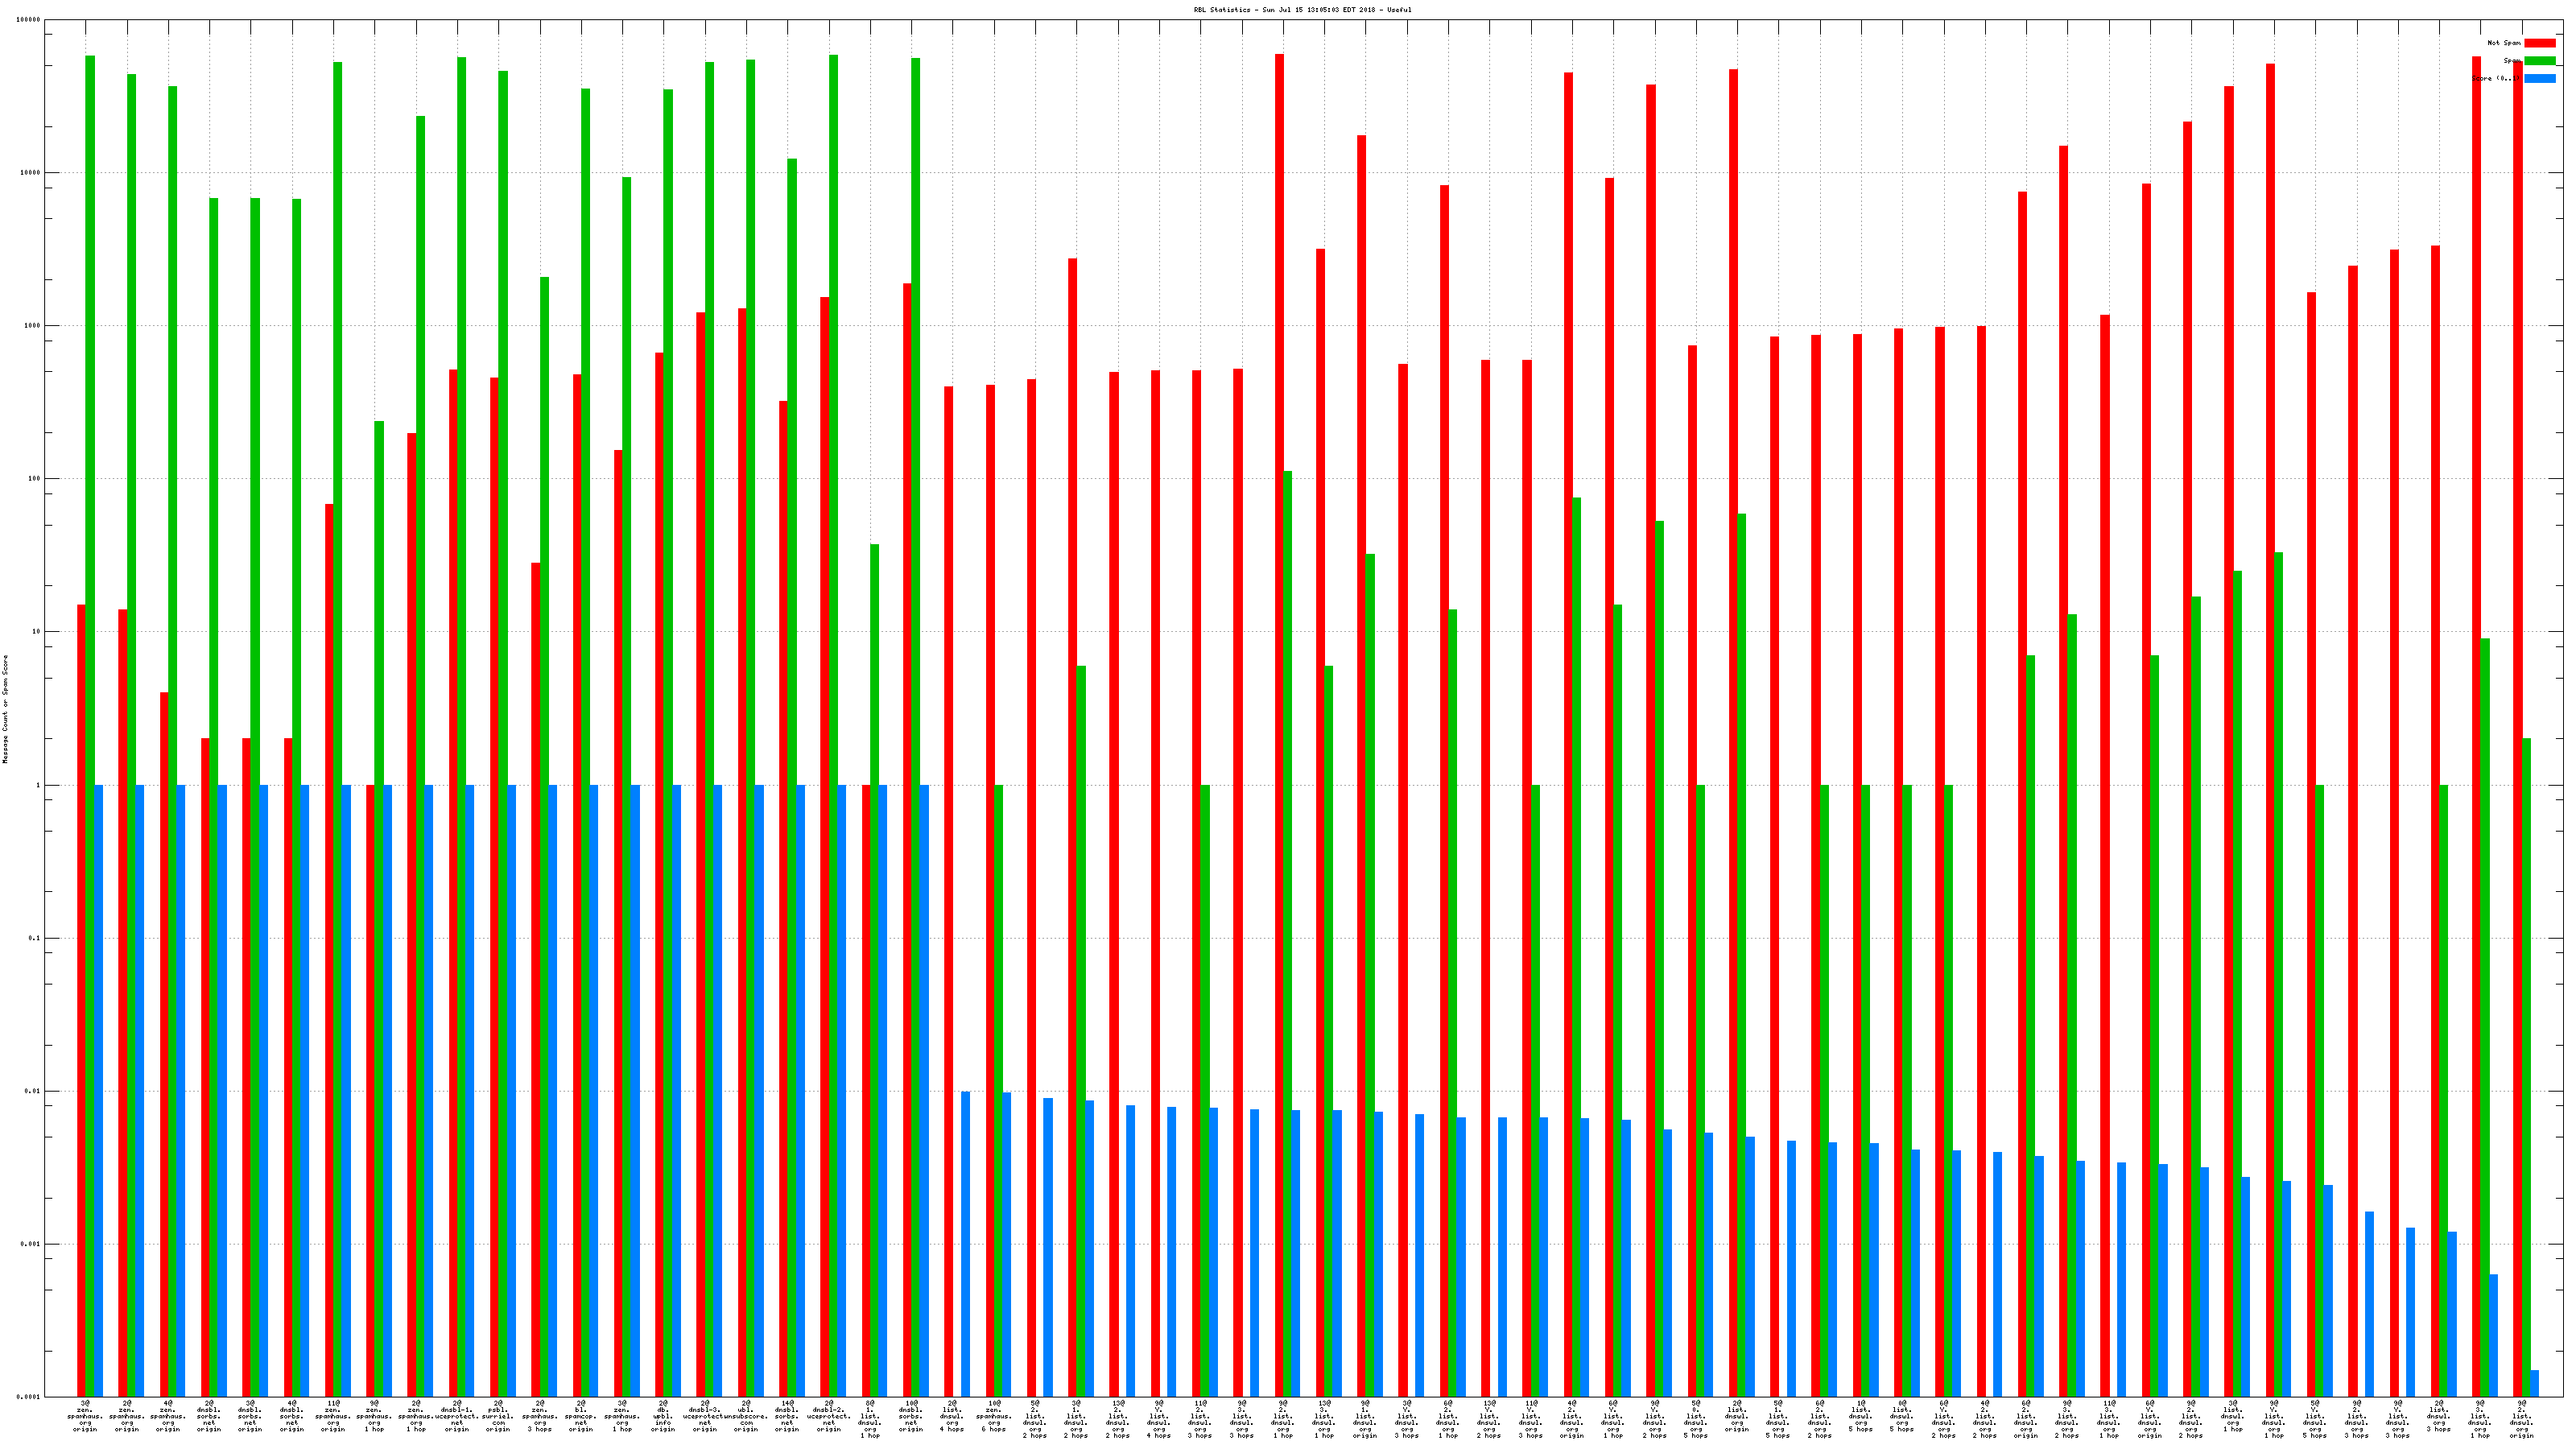Click the db.wpbl.info origin axis label
Viewport: 2576px width, 1449px height.
pos(663,1416)
